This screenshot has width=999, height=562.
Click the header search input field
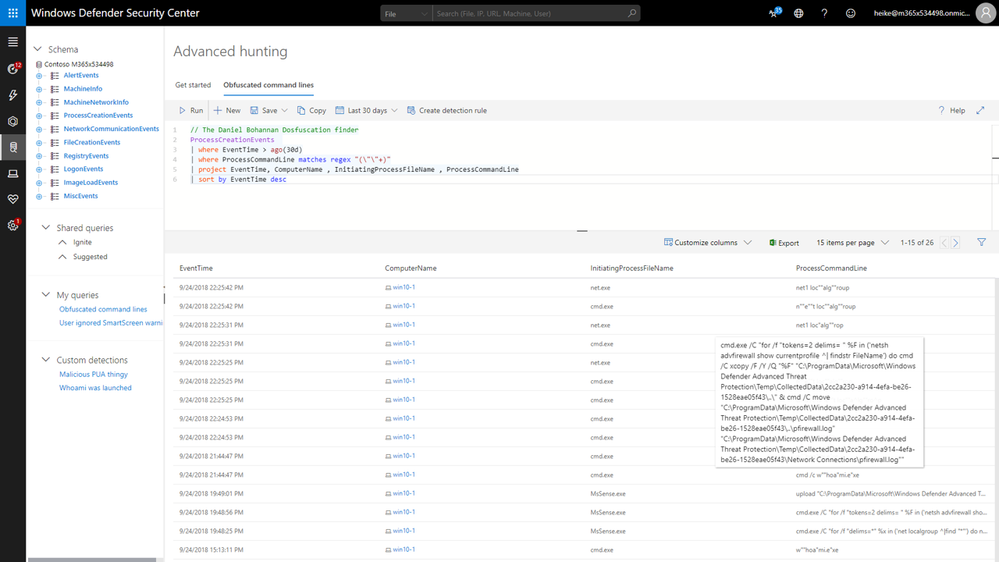pyautogui.click(x=529, y=13)
